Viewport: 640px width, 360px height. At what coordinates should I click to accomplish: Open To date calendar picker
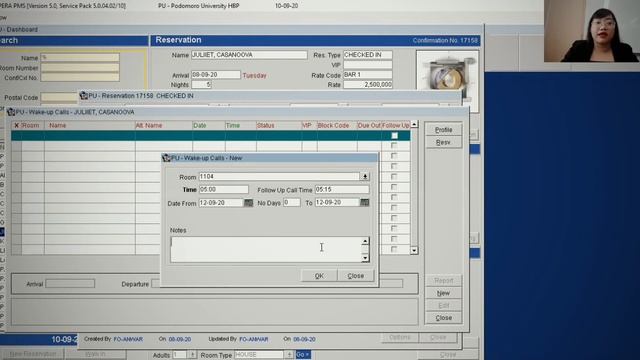click(x=364, y=202)
